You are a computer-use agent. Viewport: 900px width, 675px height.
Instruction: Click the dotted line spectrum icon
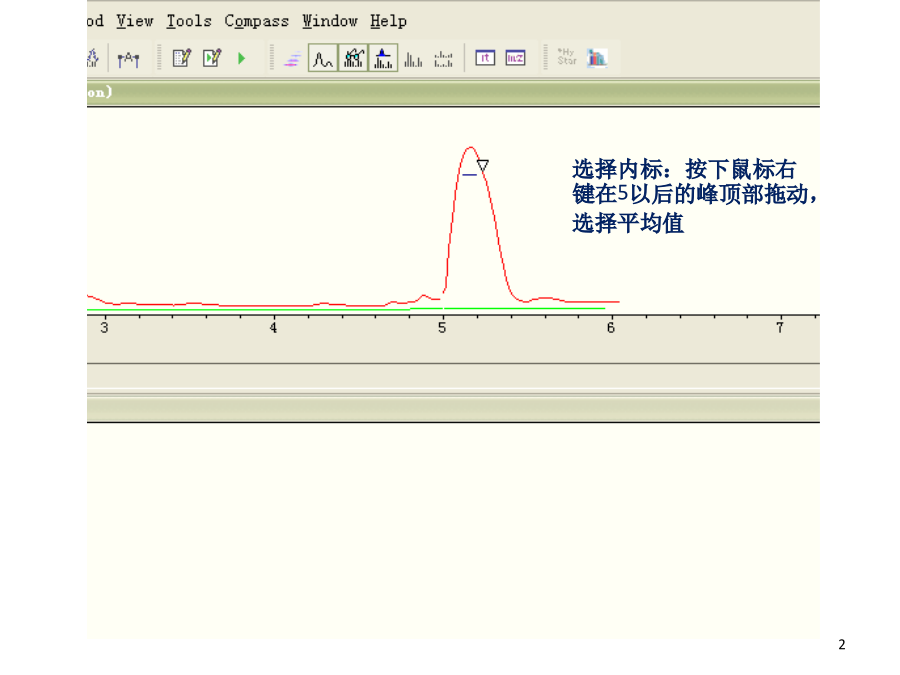[x=443, y=59]
